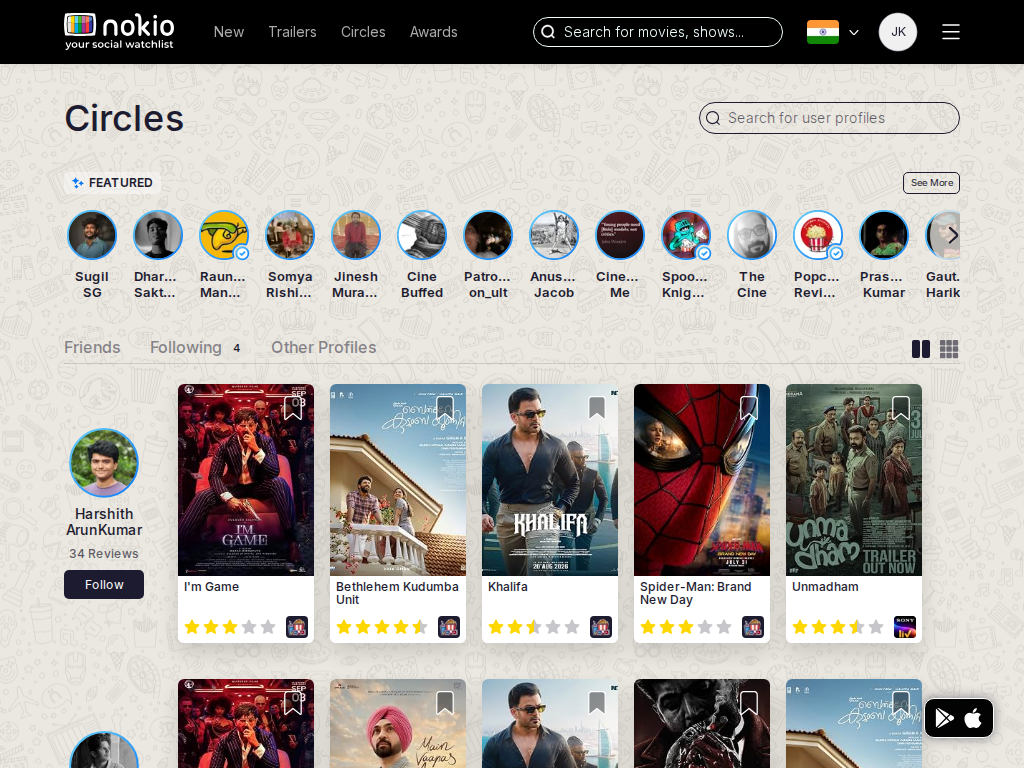Click the theatre icon on Khalifa card

tap(601, 627)
